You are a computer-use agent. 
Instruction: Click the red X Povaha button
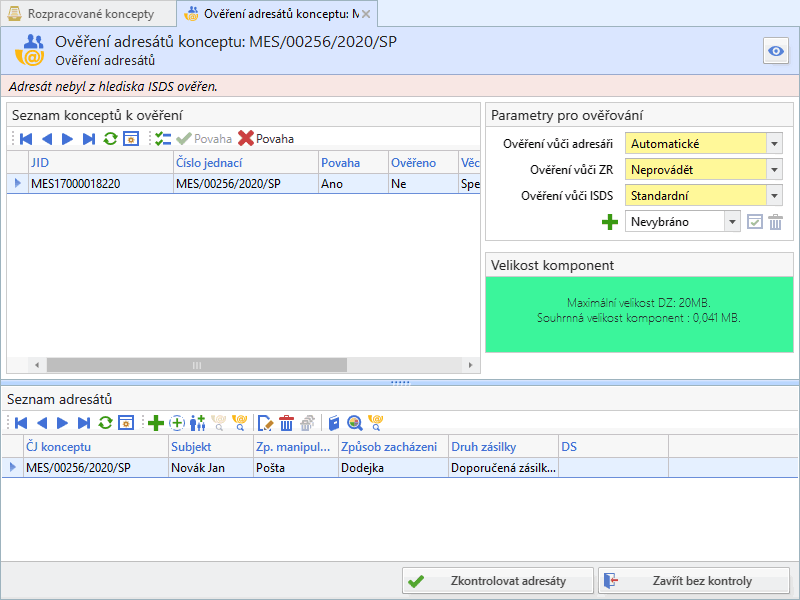tap(266, 139)
